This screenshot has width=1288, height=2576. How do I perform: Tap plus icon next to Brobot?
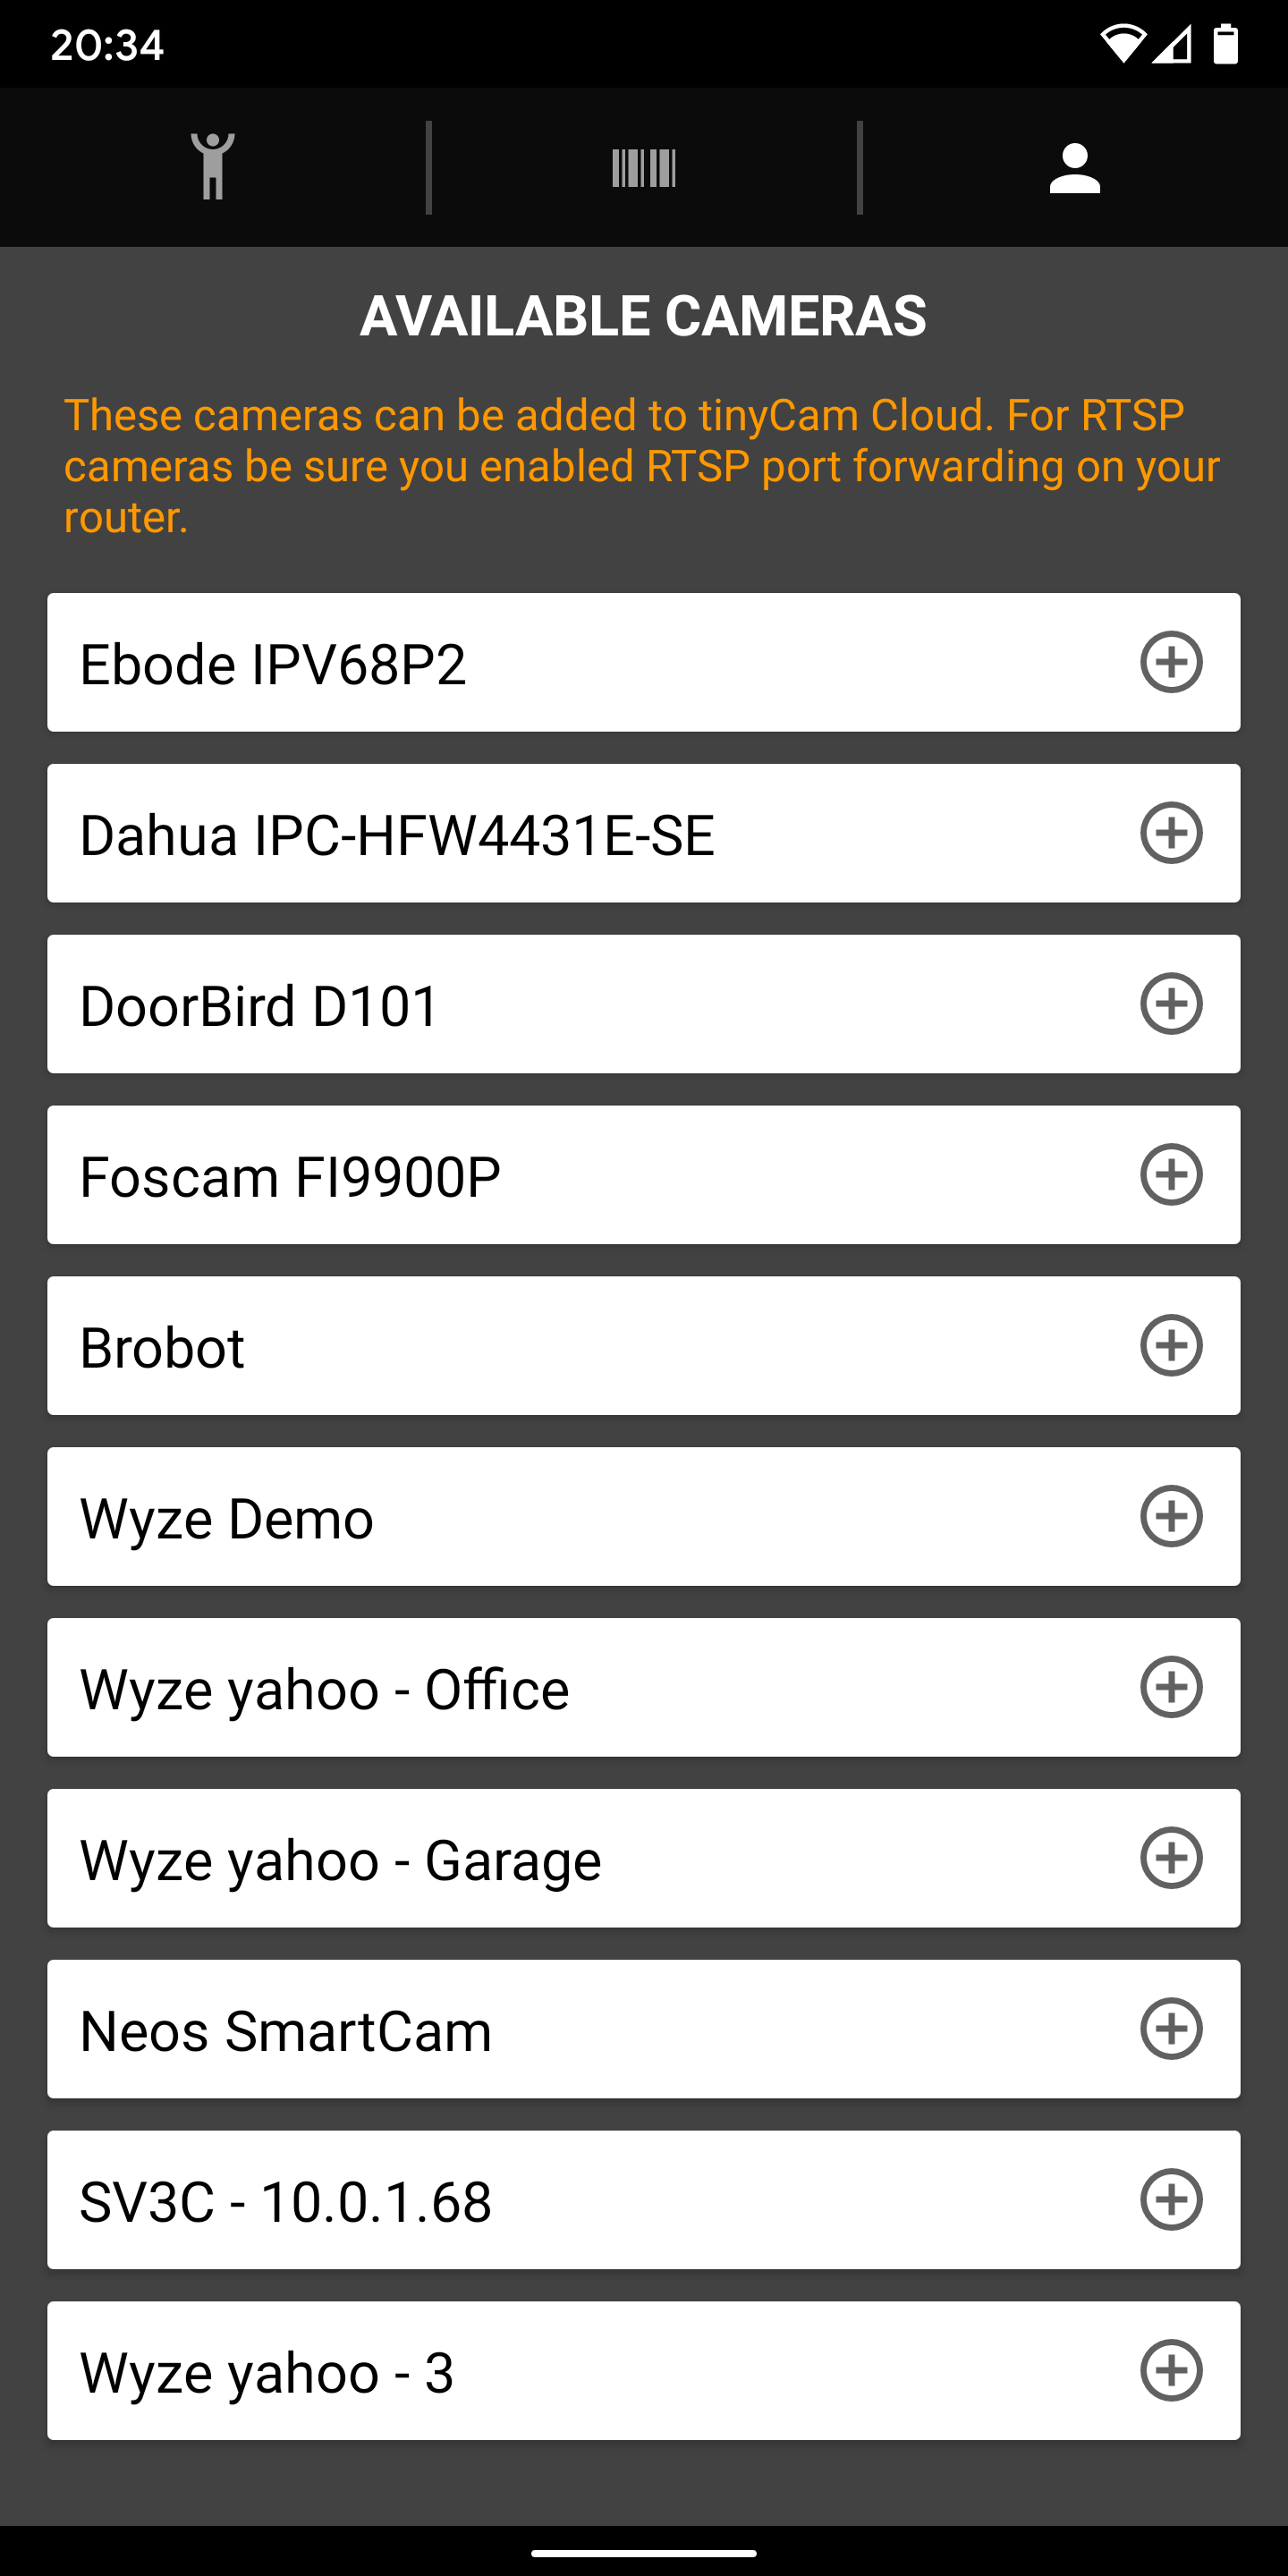point(1171,1346)
